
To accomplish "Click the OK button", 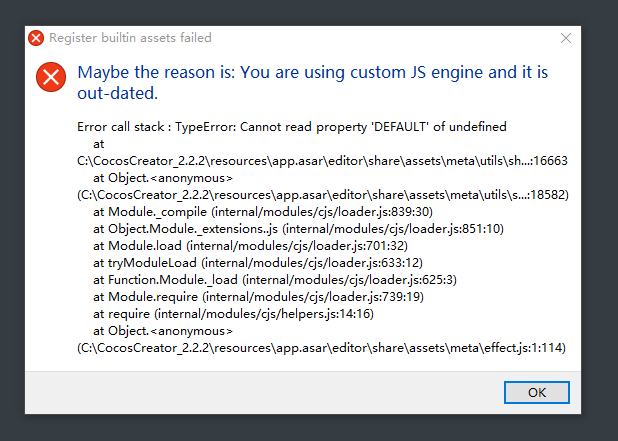I will click(x=536, y=392).
